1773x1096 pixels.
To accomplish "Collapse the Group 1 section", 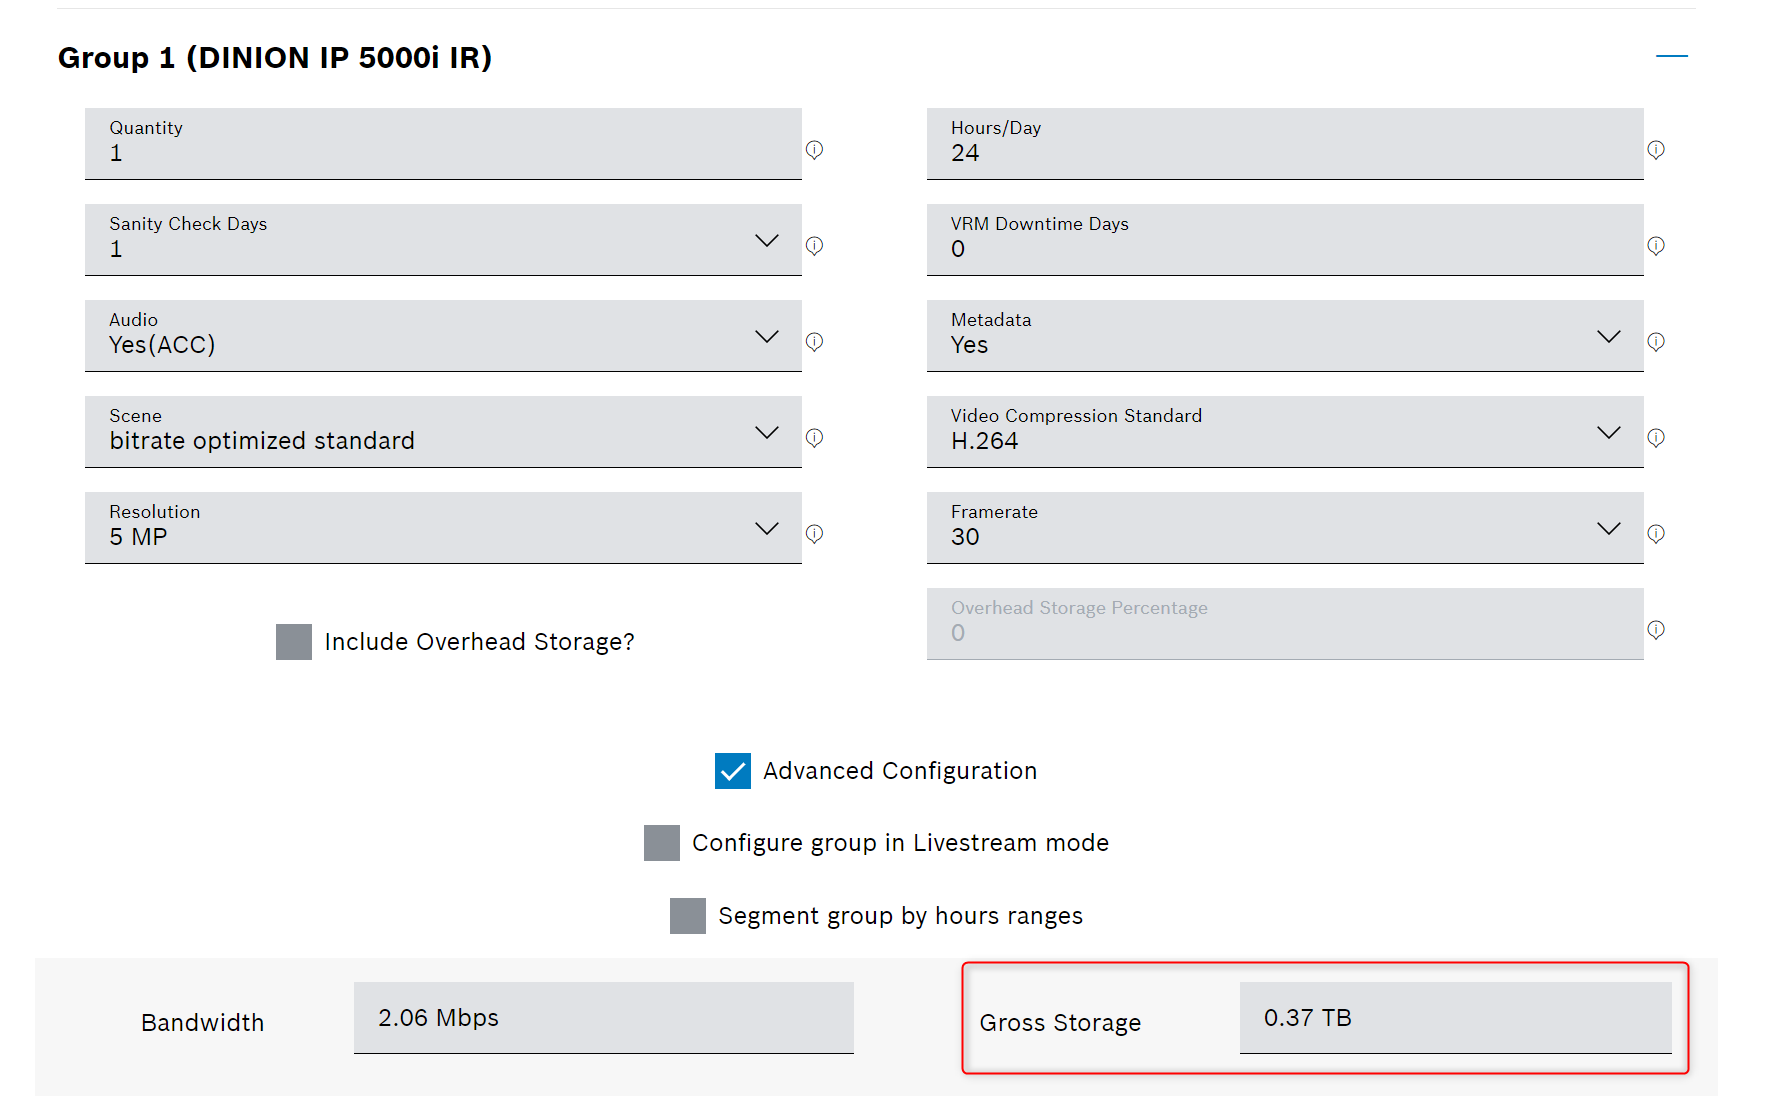I will [1671, 56].
